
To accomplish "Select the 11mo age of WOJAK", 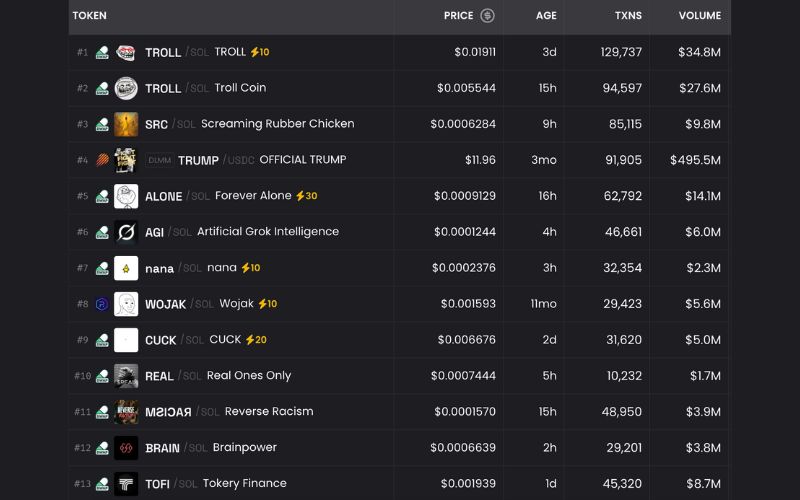I will tap(543, 304).
